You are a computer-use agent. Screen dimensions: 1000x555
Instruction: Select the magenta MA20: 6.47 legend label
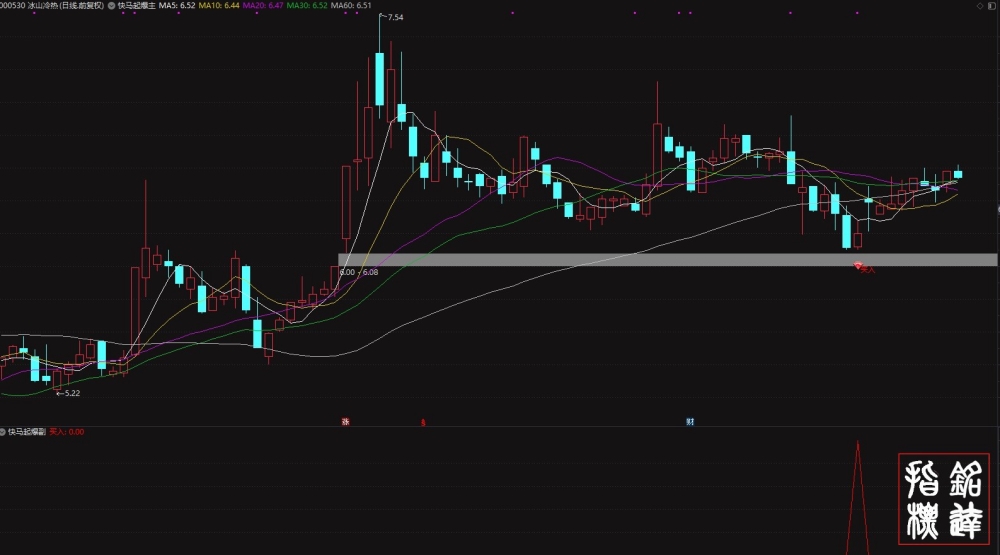pyautogui.click(x=263, y=5)
